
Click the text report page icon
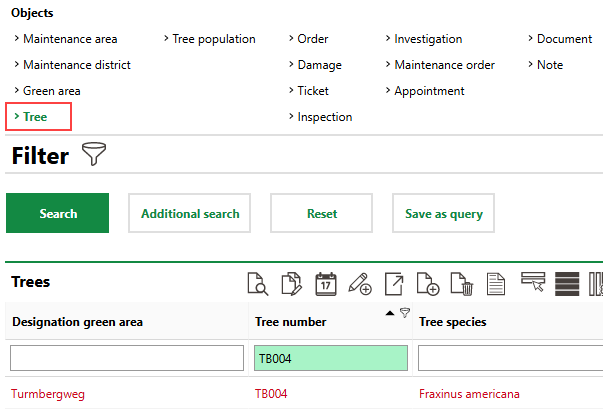point(495,284)
